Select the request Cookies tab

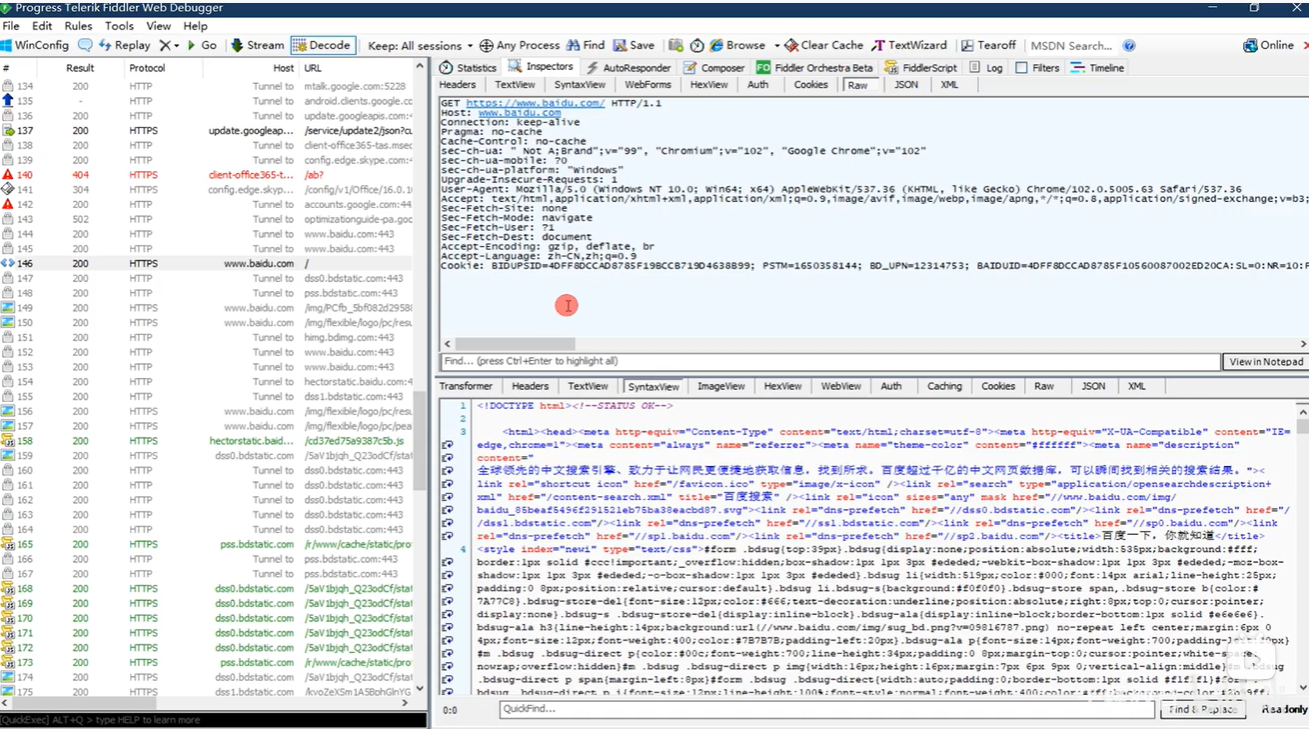tap(811, 85)
